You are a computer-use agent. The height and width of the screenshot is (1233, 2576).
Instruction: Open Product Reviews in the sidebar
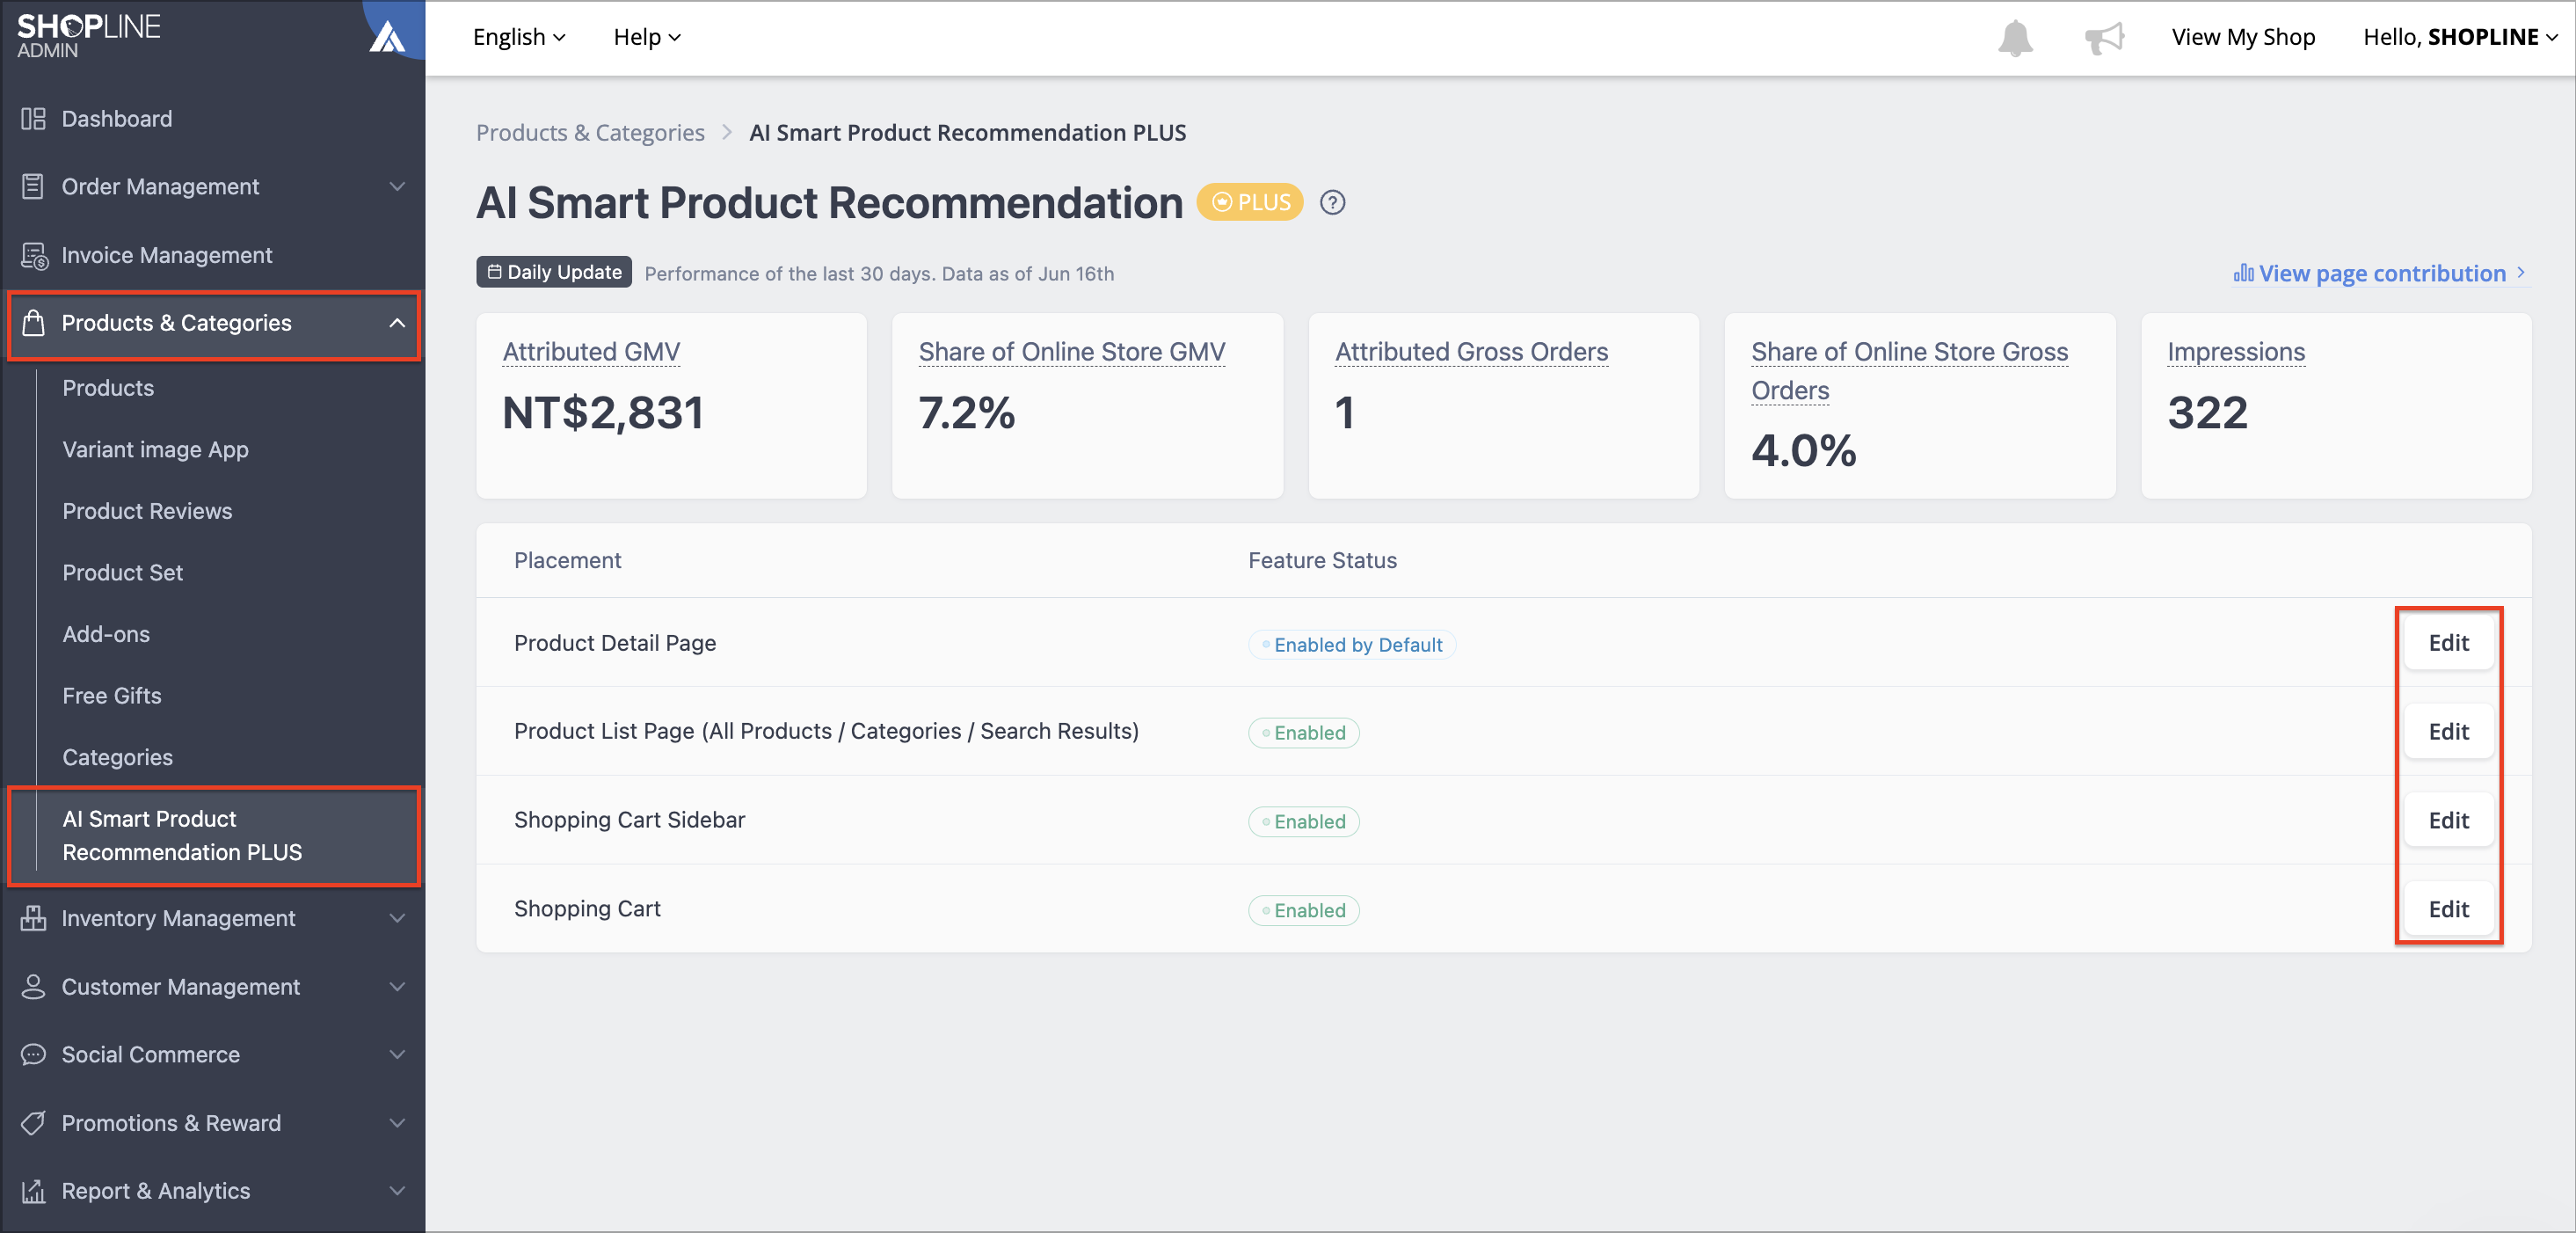tap(147, 511)
